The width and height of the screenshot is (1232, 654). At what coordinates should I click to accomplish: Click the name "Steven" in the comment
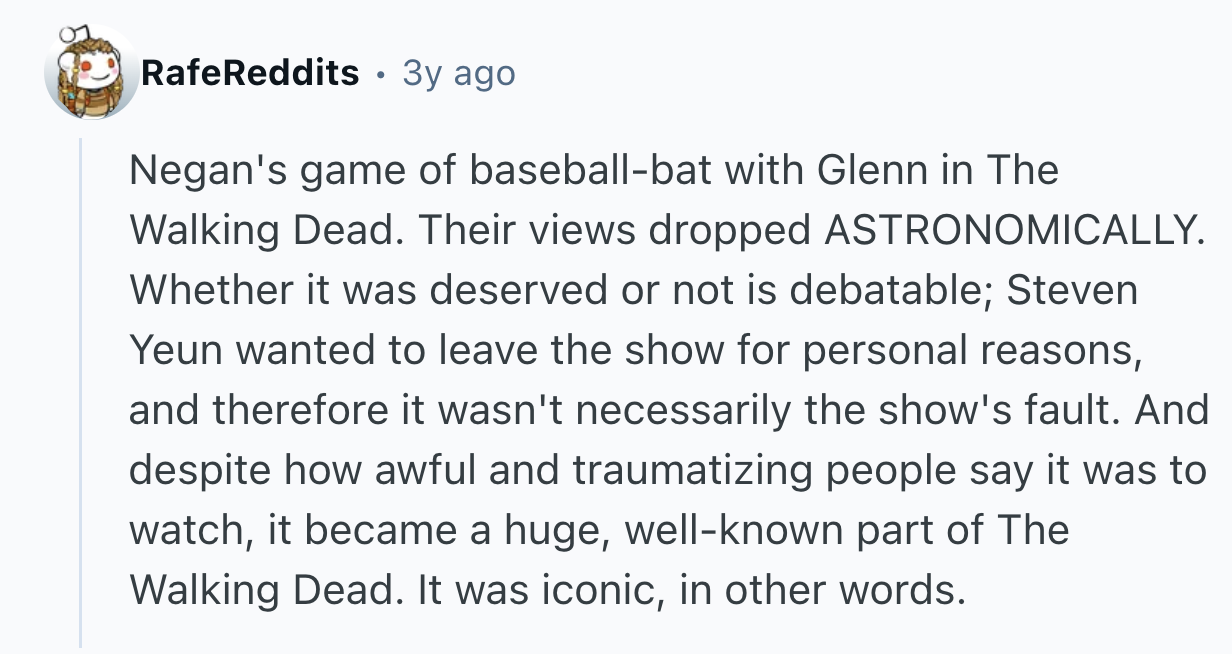[x=1071, y=290]
